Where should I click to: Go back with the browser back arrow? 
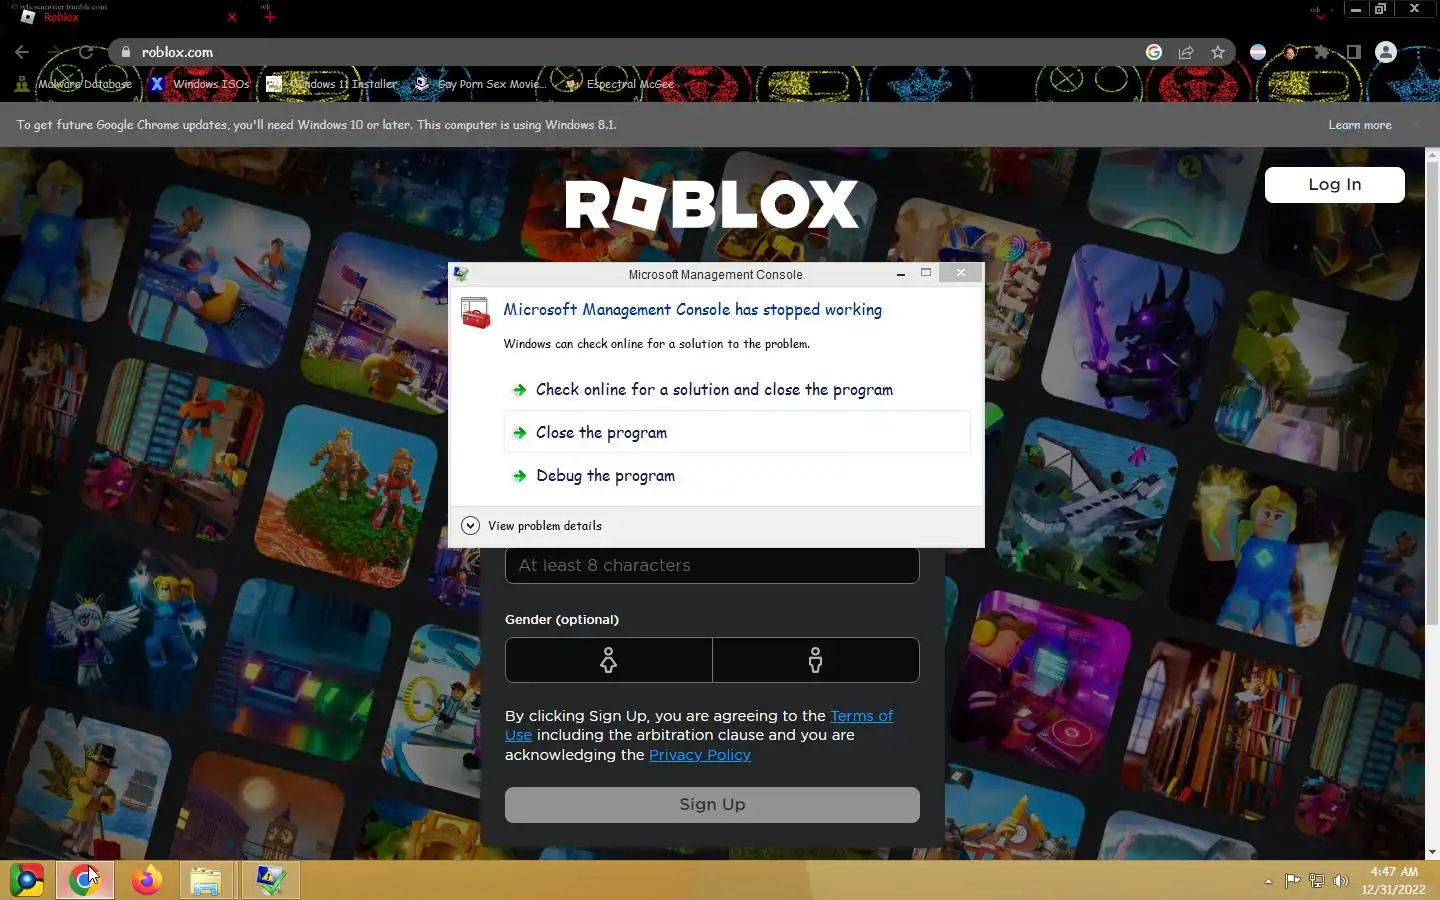coord(22,52)
